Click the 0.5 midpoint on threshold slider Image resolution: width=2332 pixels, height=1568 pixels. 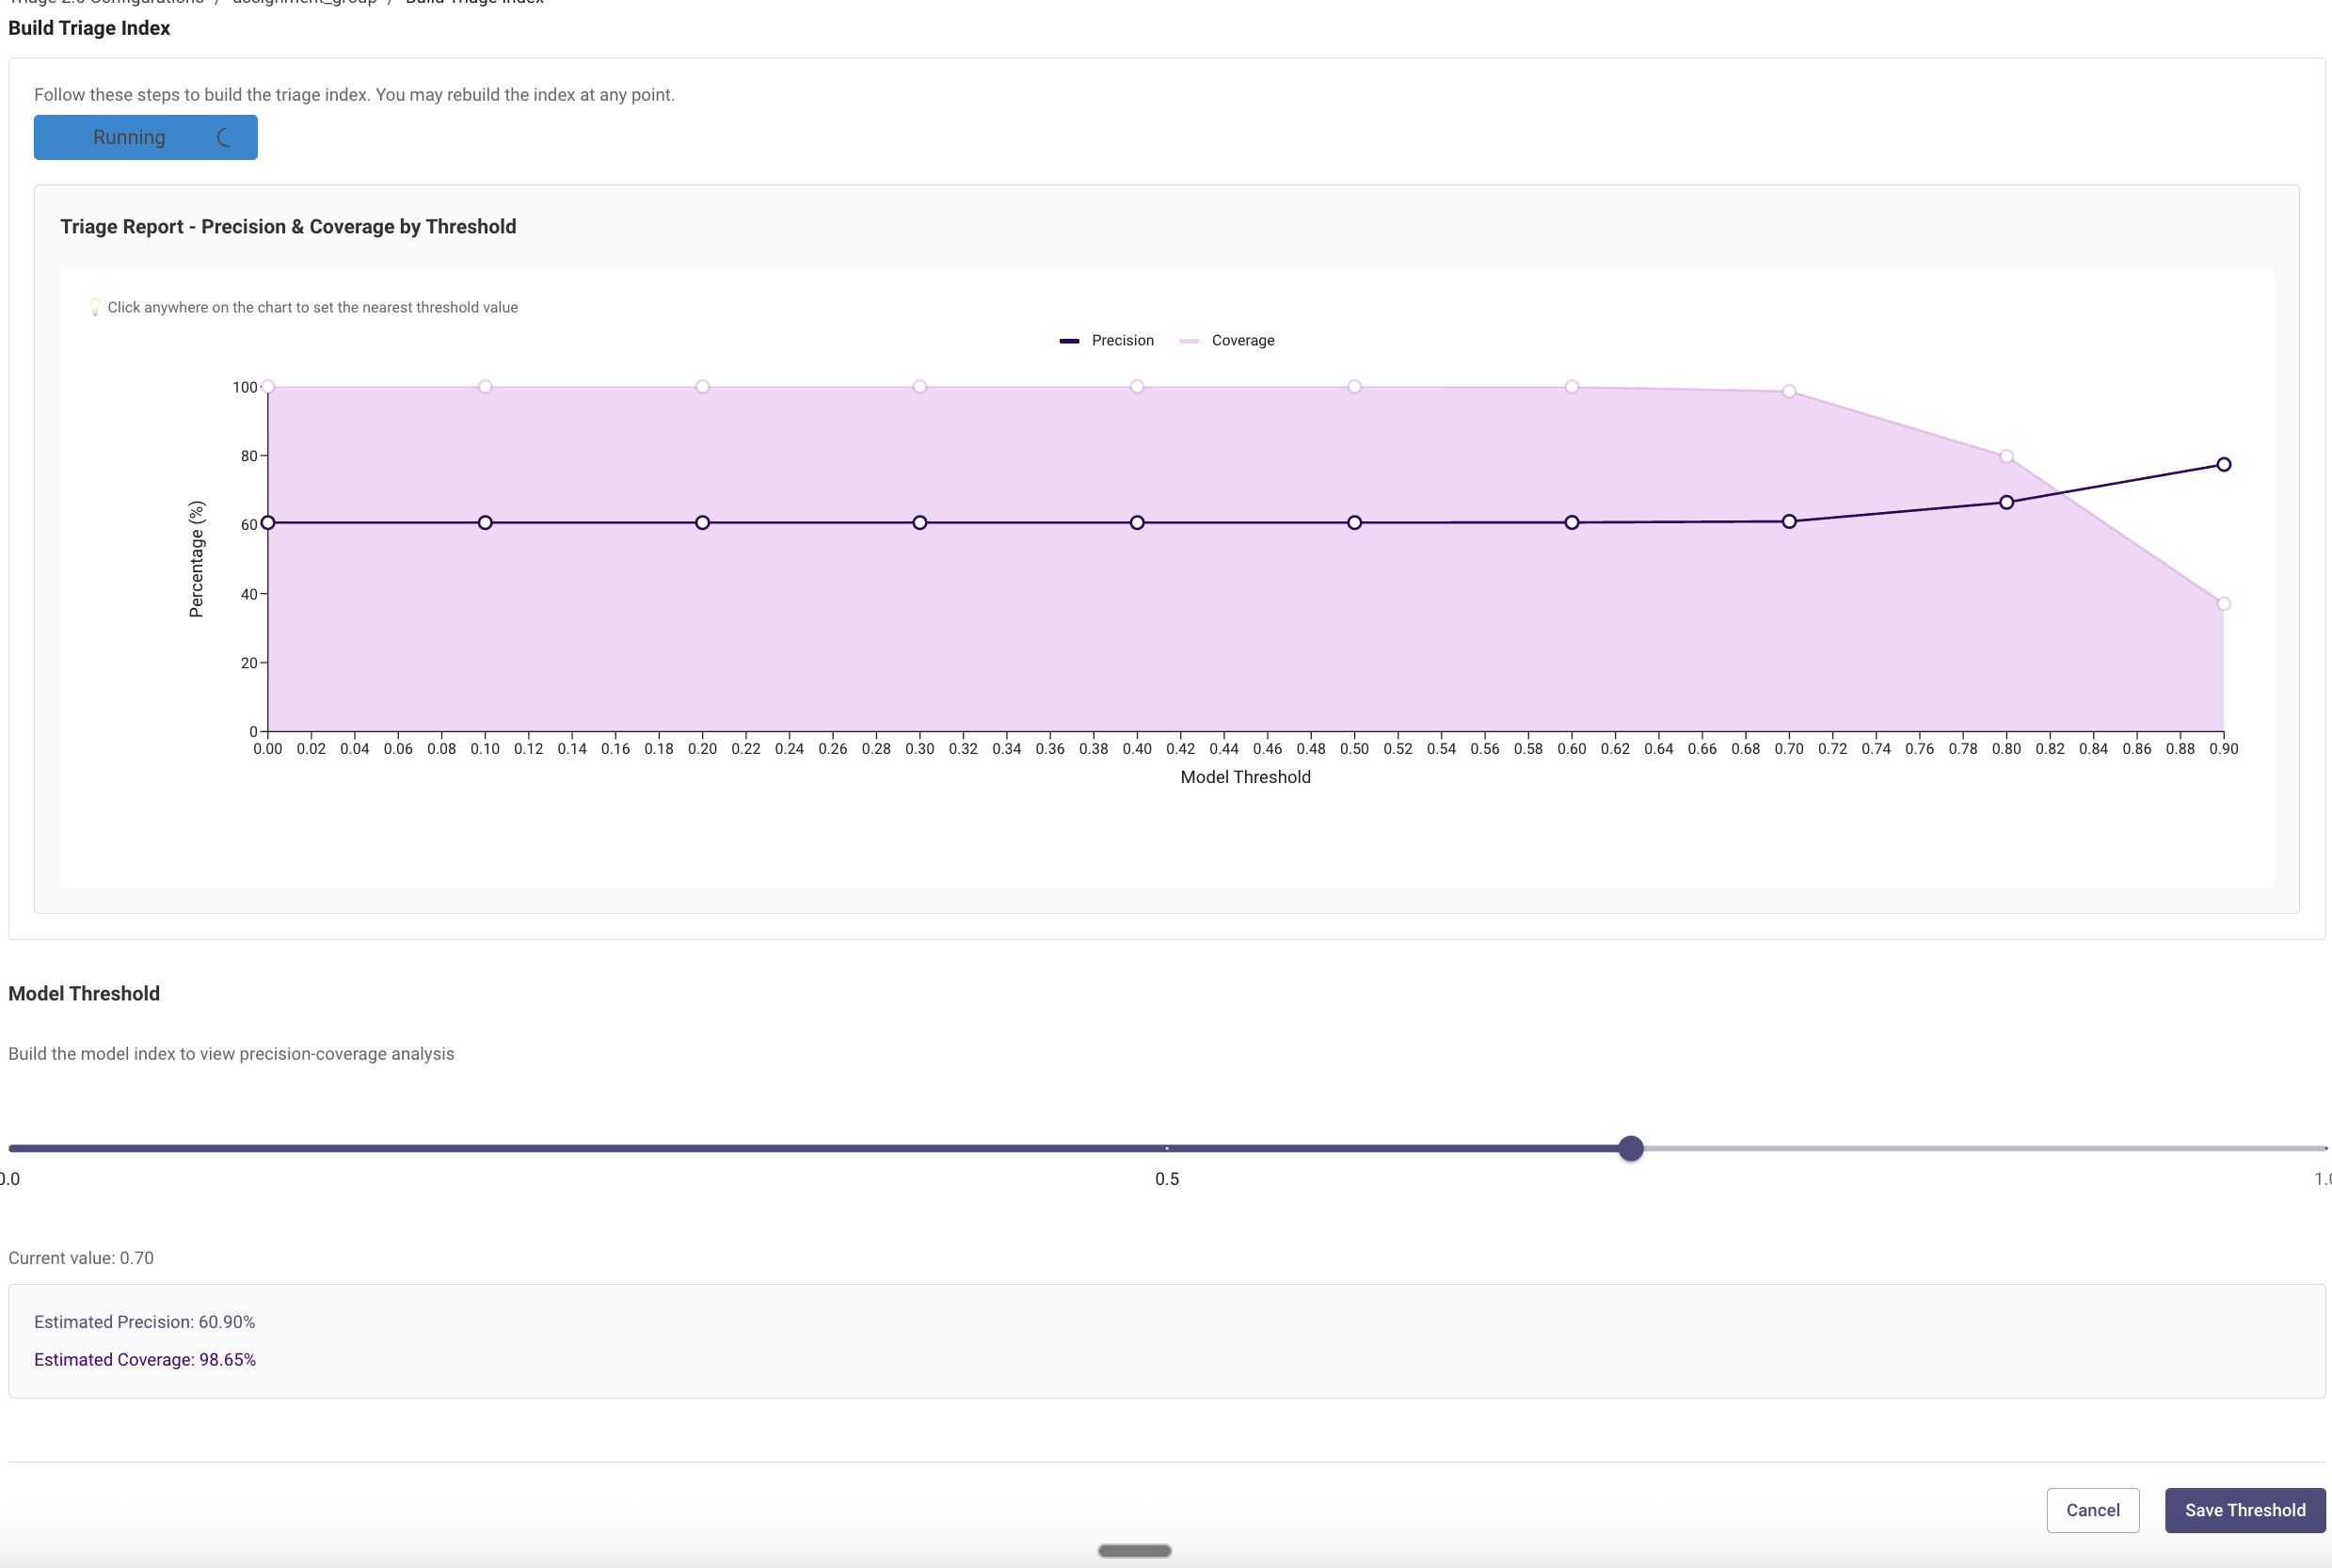pos(1167,1148)
